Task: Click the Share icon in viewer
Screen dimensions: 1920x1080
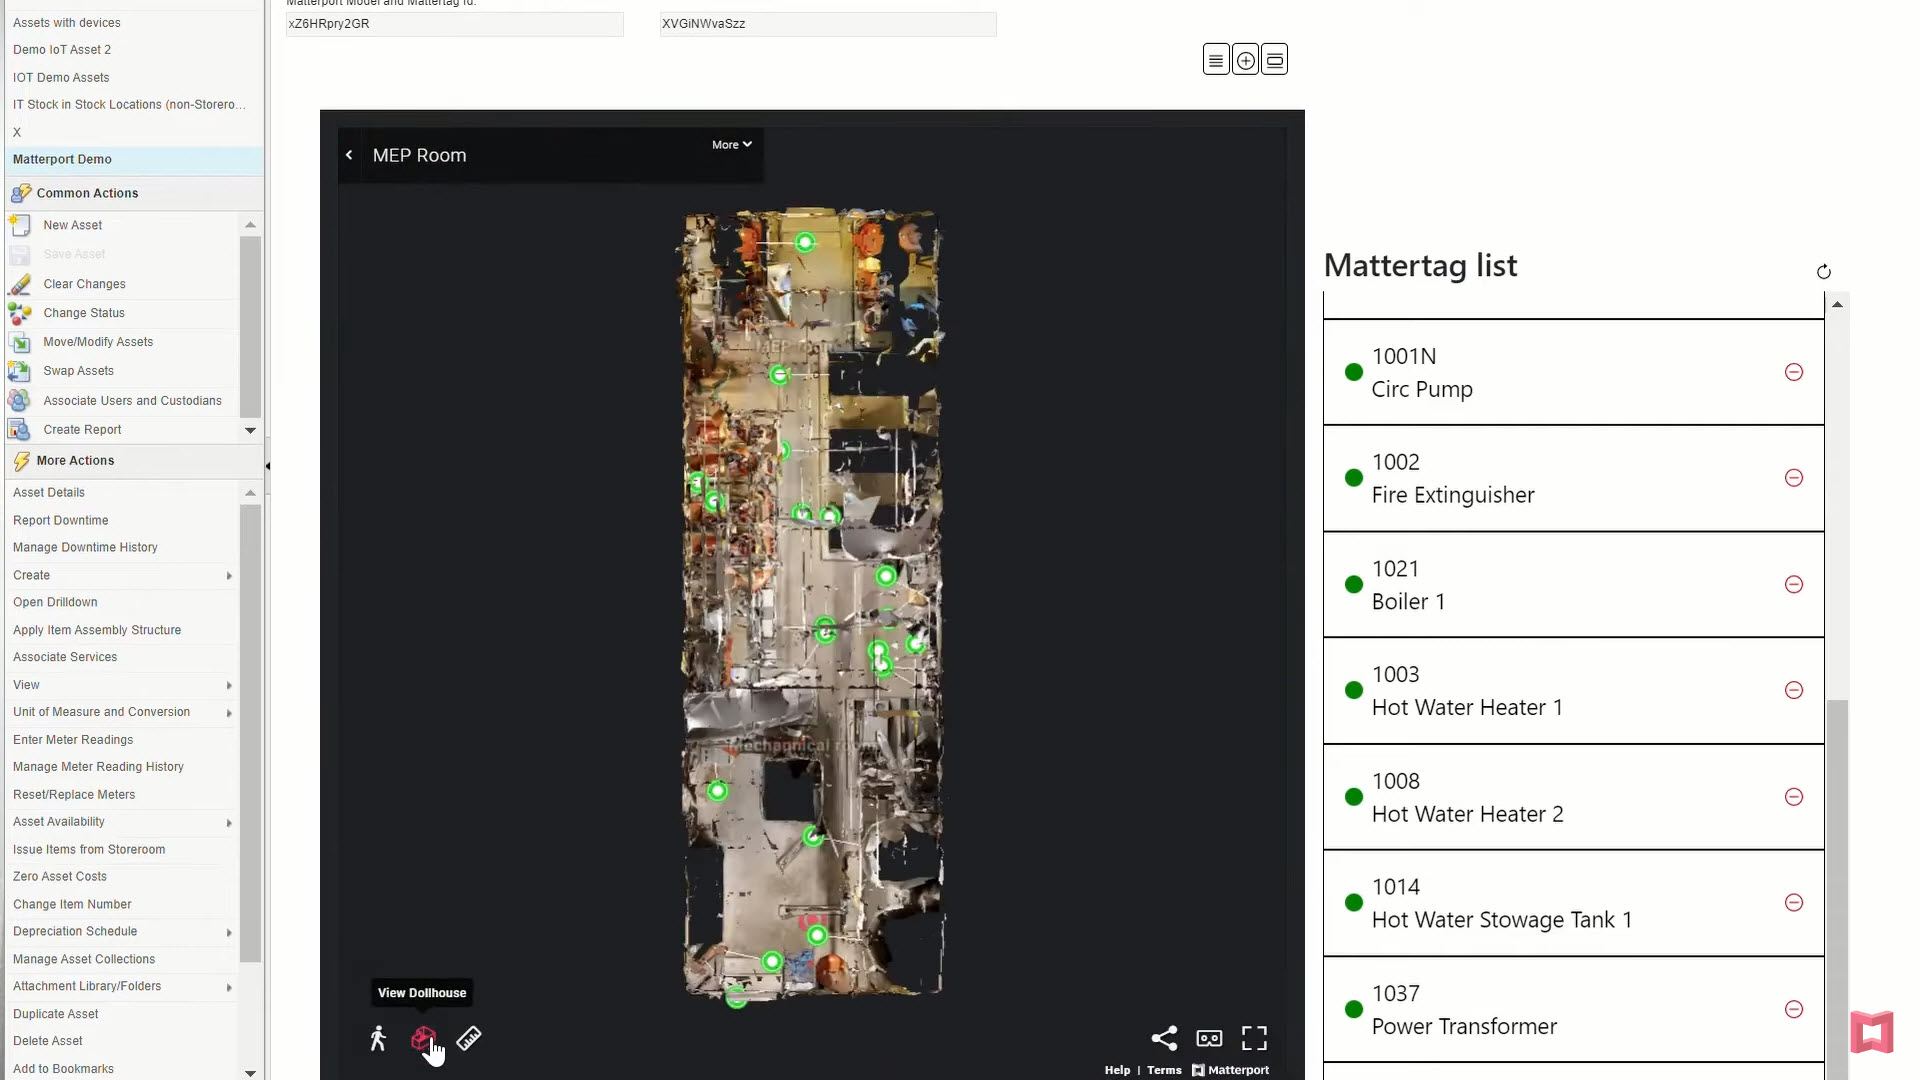Action: coord(1164,1038)
